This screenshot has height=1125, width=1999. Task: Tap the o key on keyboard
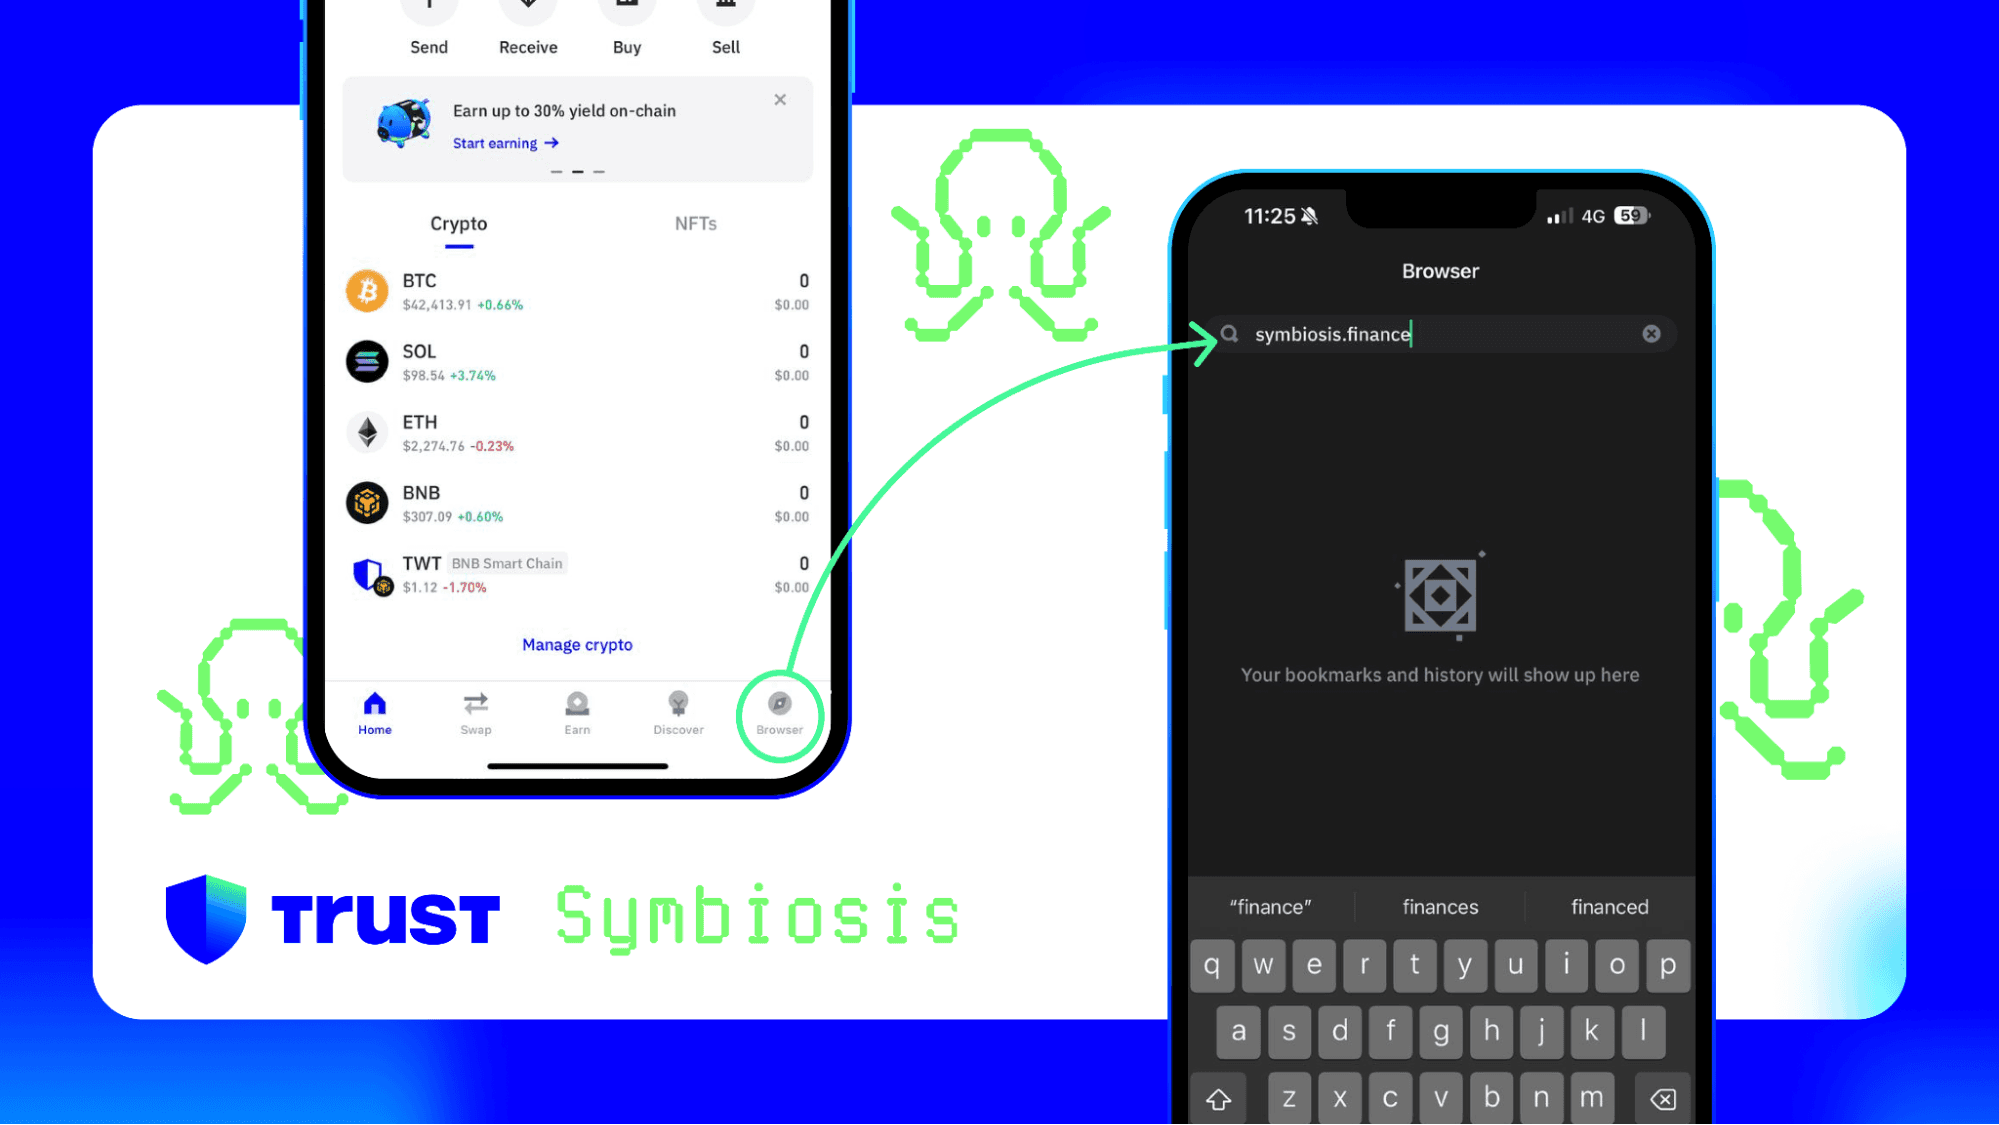(x=1617, y=966)
